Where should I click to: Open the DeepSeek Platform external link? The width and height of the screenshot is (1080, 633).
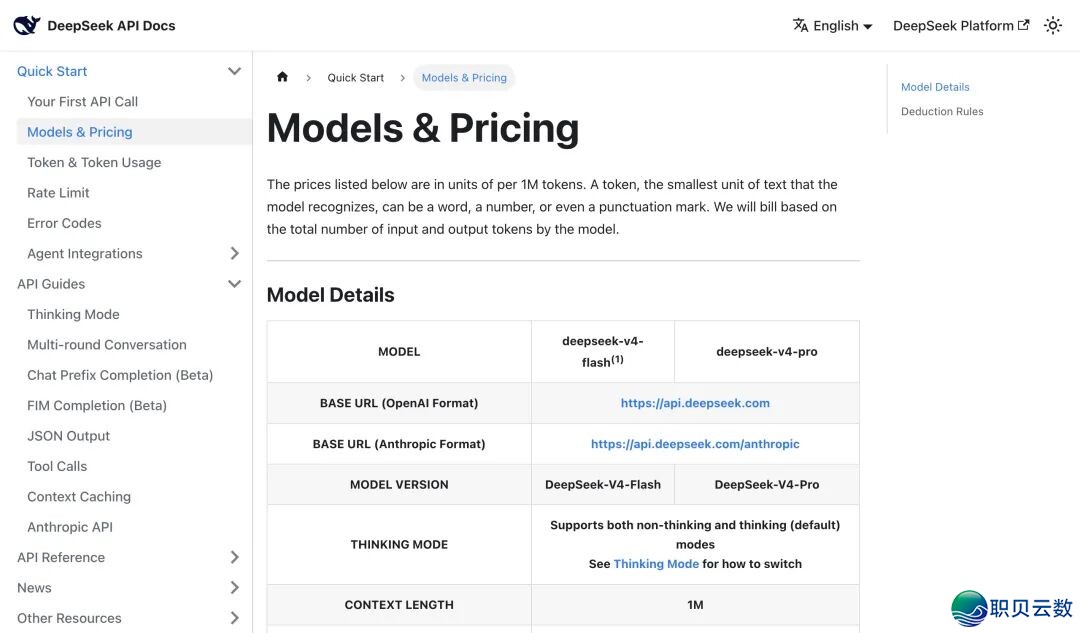961,25
